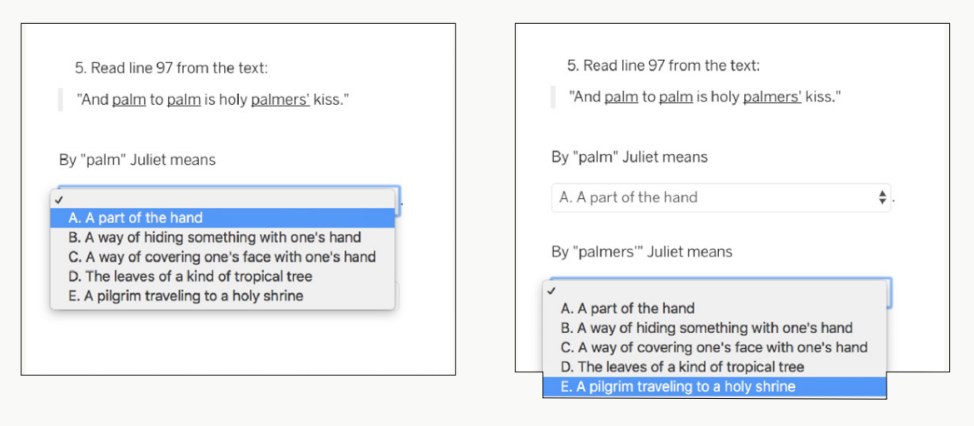Click first underlined "palm" in right panel quote
This screenshot has height=426, width=974.
(621, 97)
